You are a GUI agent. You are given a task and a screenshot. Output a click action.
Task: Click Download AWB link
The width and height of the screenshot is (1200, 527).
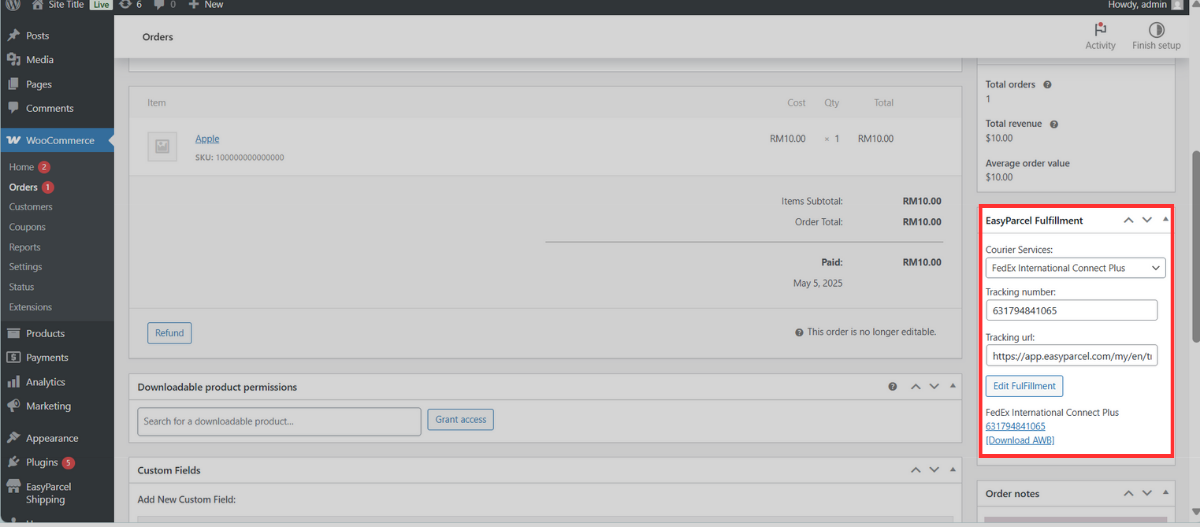tap(1020, 440)
